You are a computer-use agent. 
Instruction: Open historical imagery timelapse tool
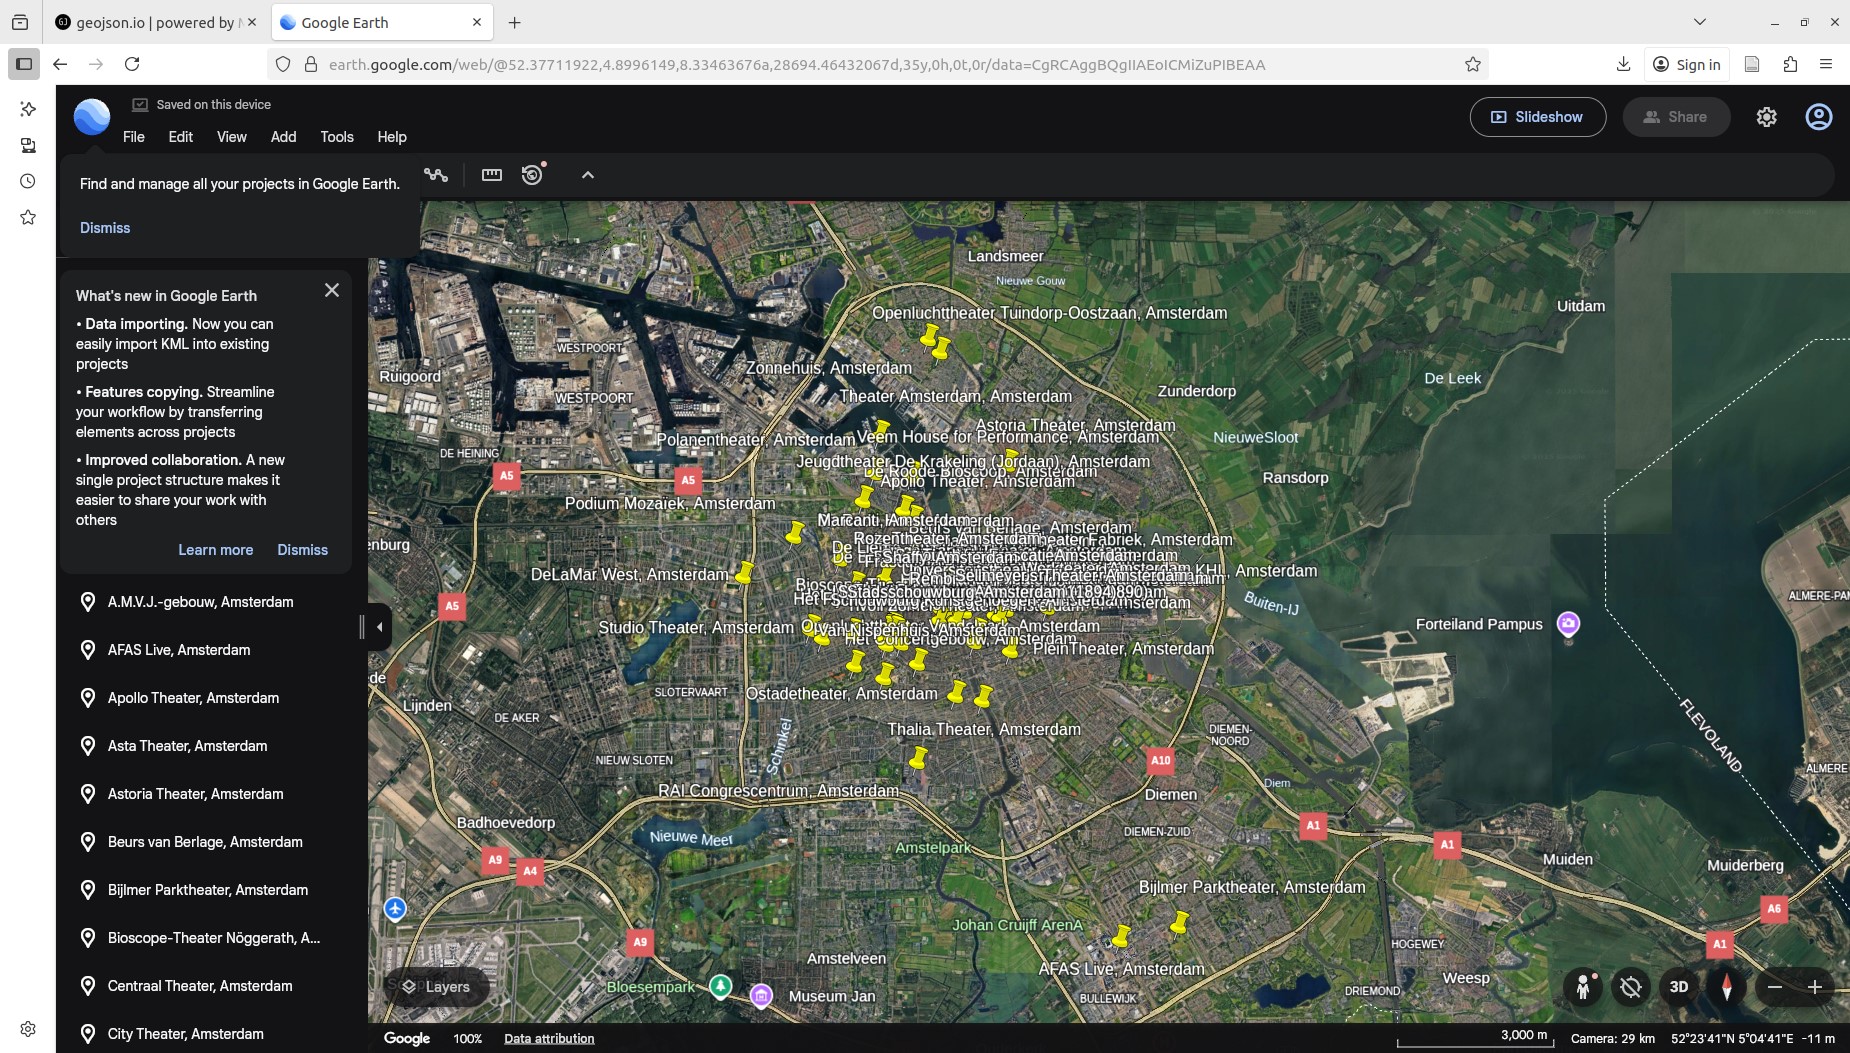tap(533, 174)
